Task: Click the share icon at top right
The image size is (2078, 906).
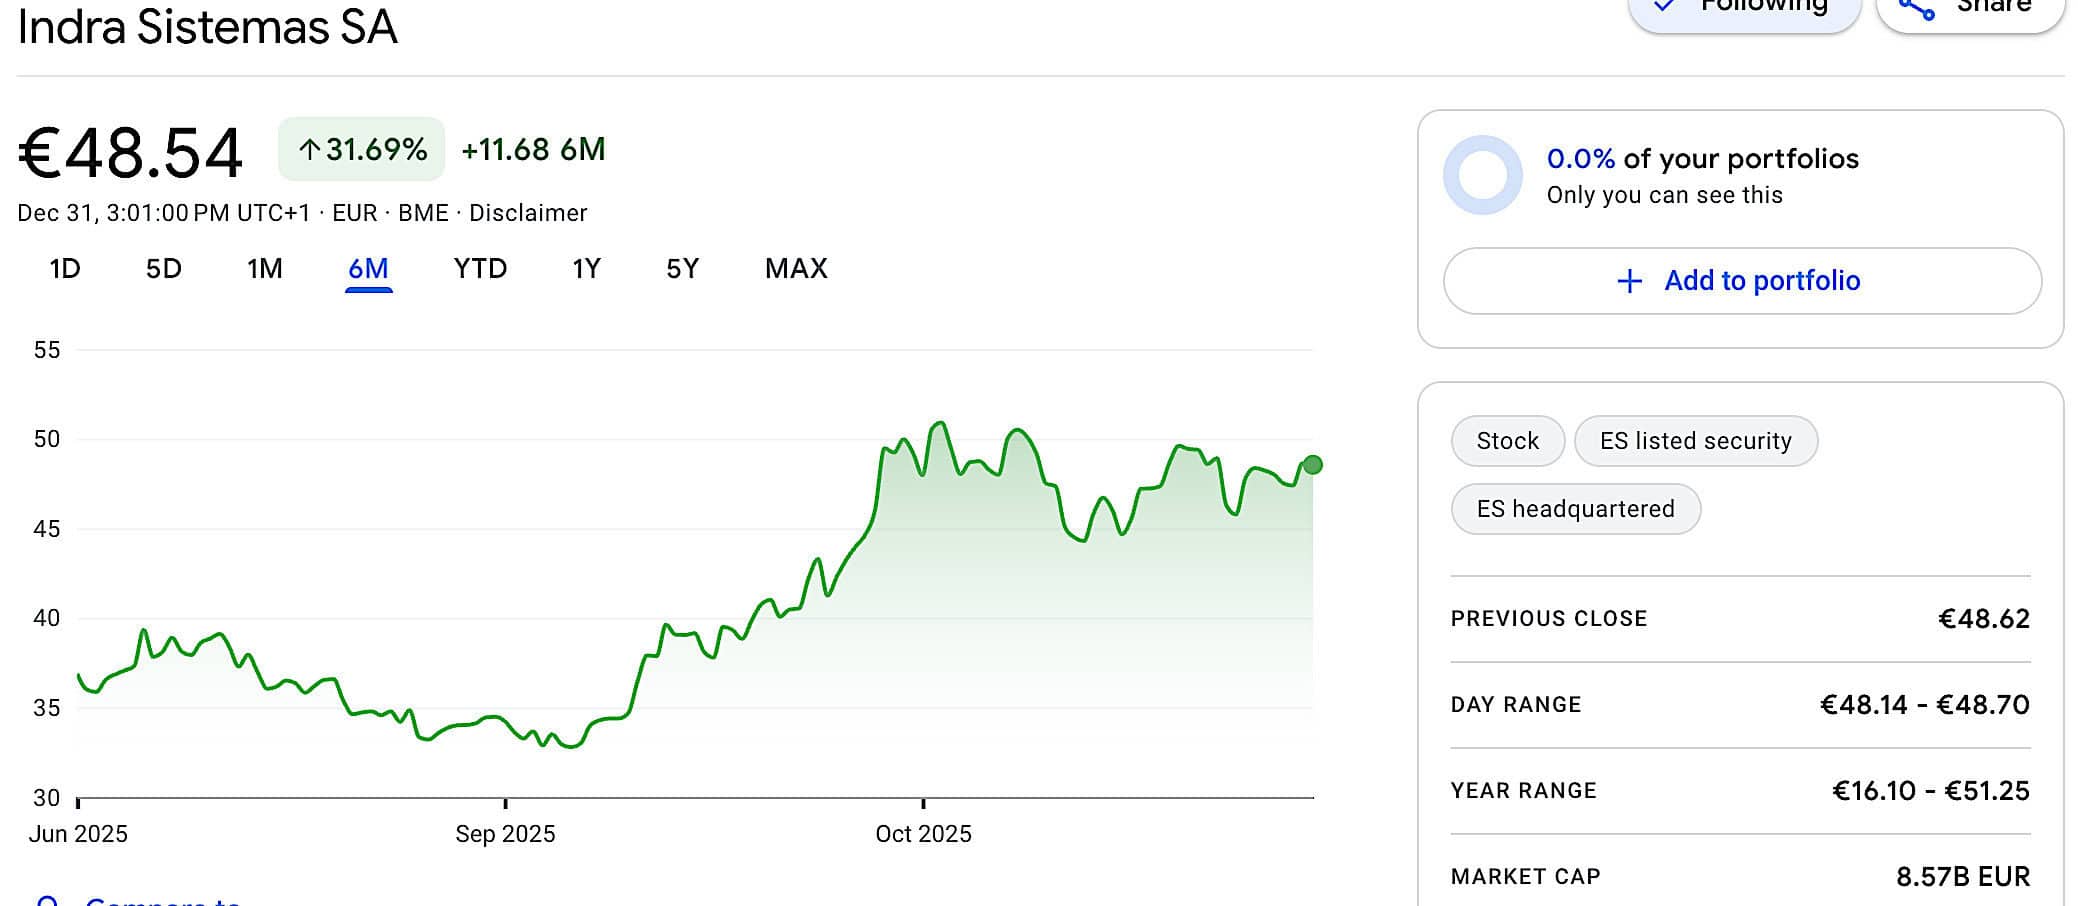Action: tap(1915, 10)
